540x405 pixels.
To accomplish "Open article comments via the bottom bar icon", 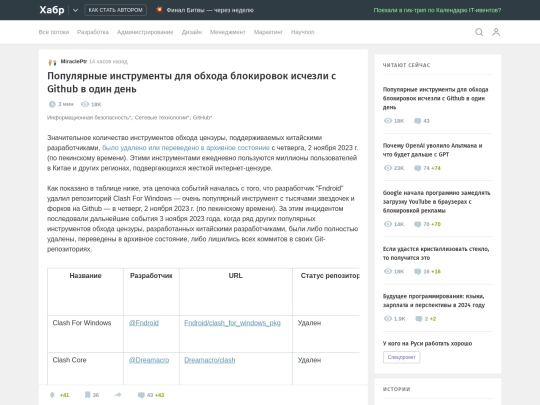I will pos(141,395).
